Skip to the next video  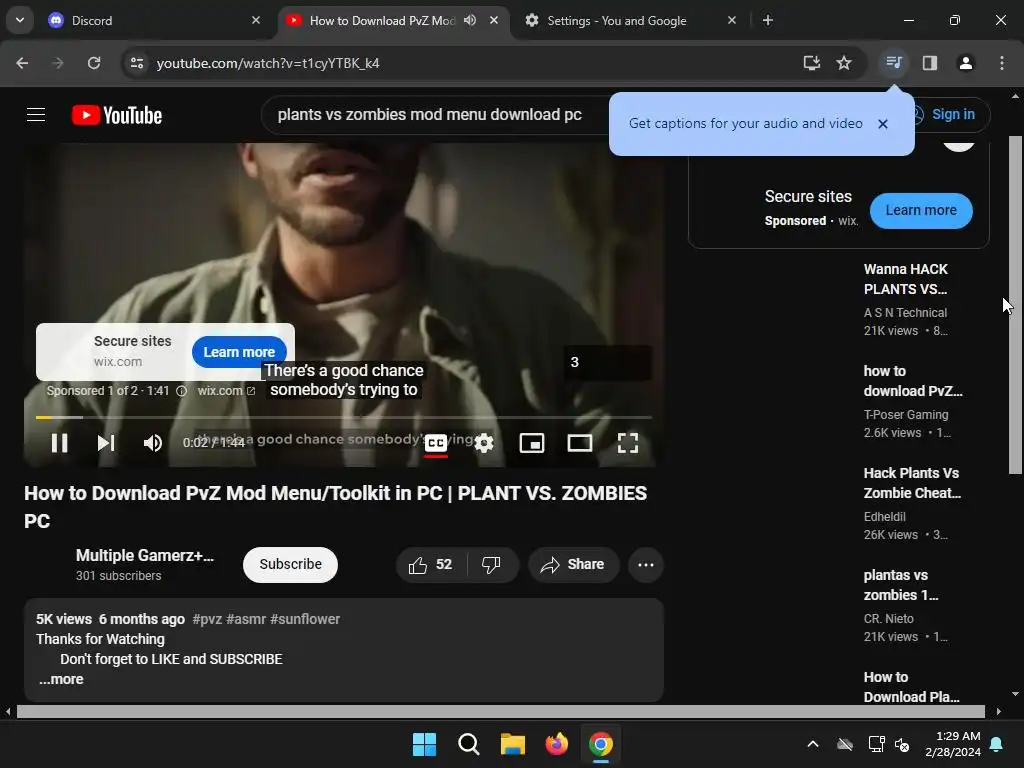tap(106, 443)
